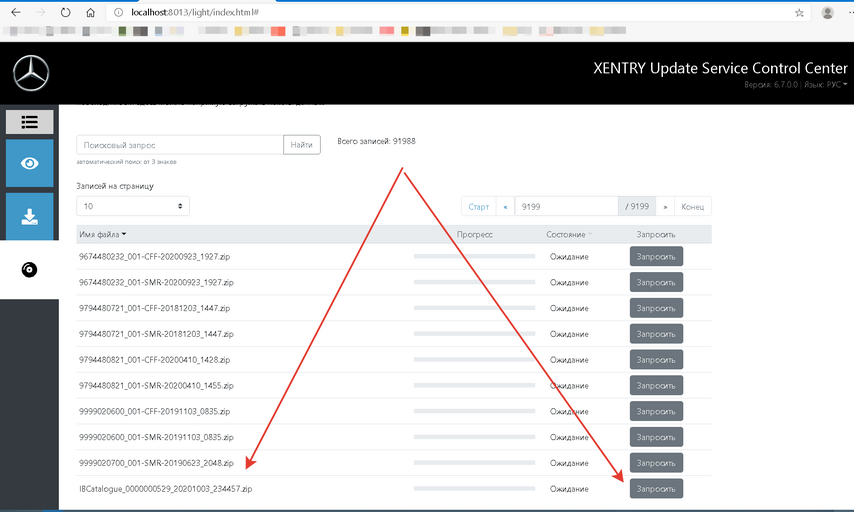Open browser profile avatar icon
The width and height of the screenshot is (854, 512).
pyautogui.click(x=827, y=13)
